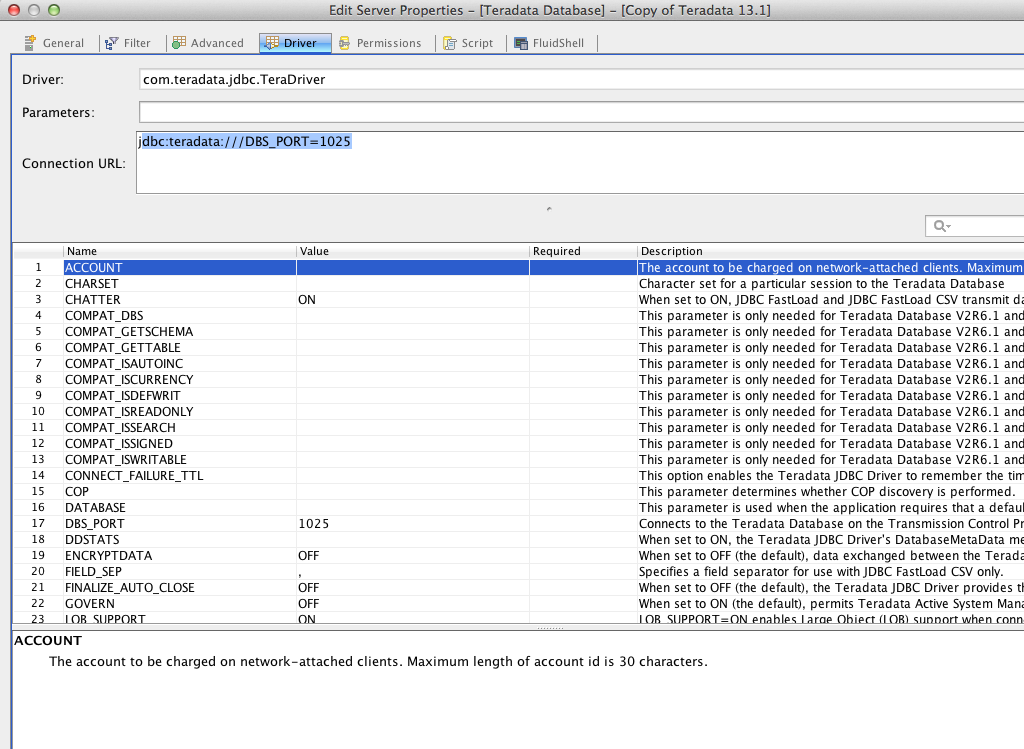The image size is (1024, 749).
Task: Select the FINALIZE_AUTO_CLOSE property name
Action: [x=129, y=588]
